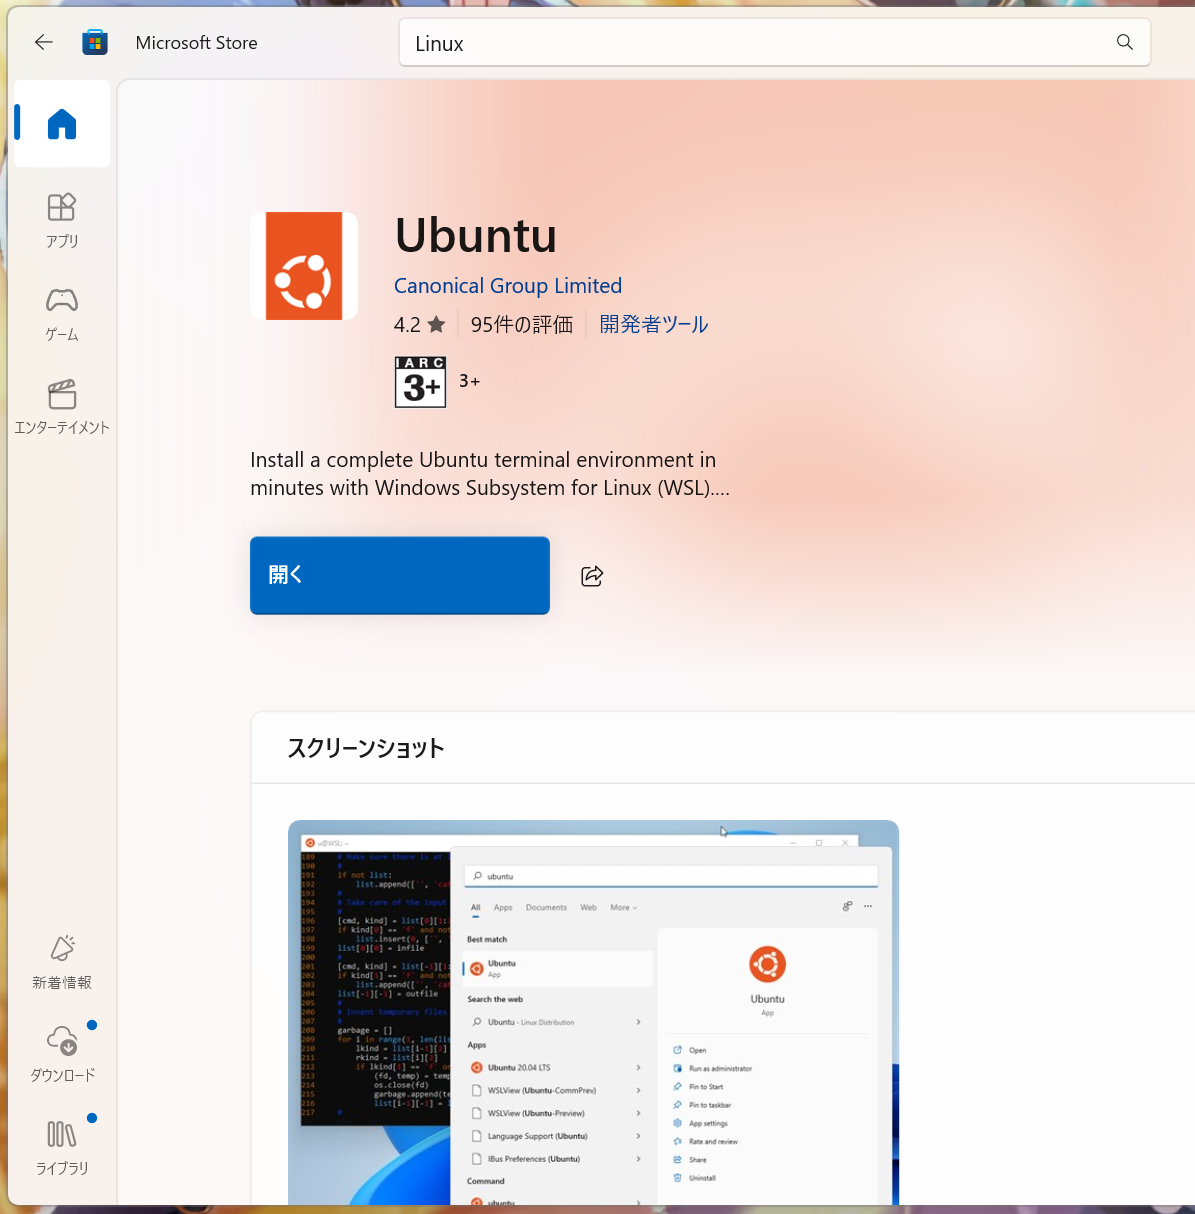Click the Ubuntu orange app logo
This screenshot has width=1195, height=1214.
coord(304,265)
